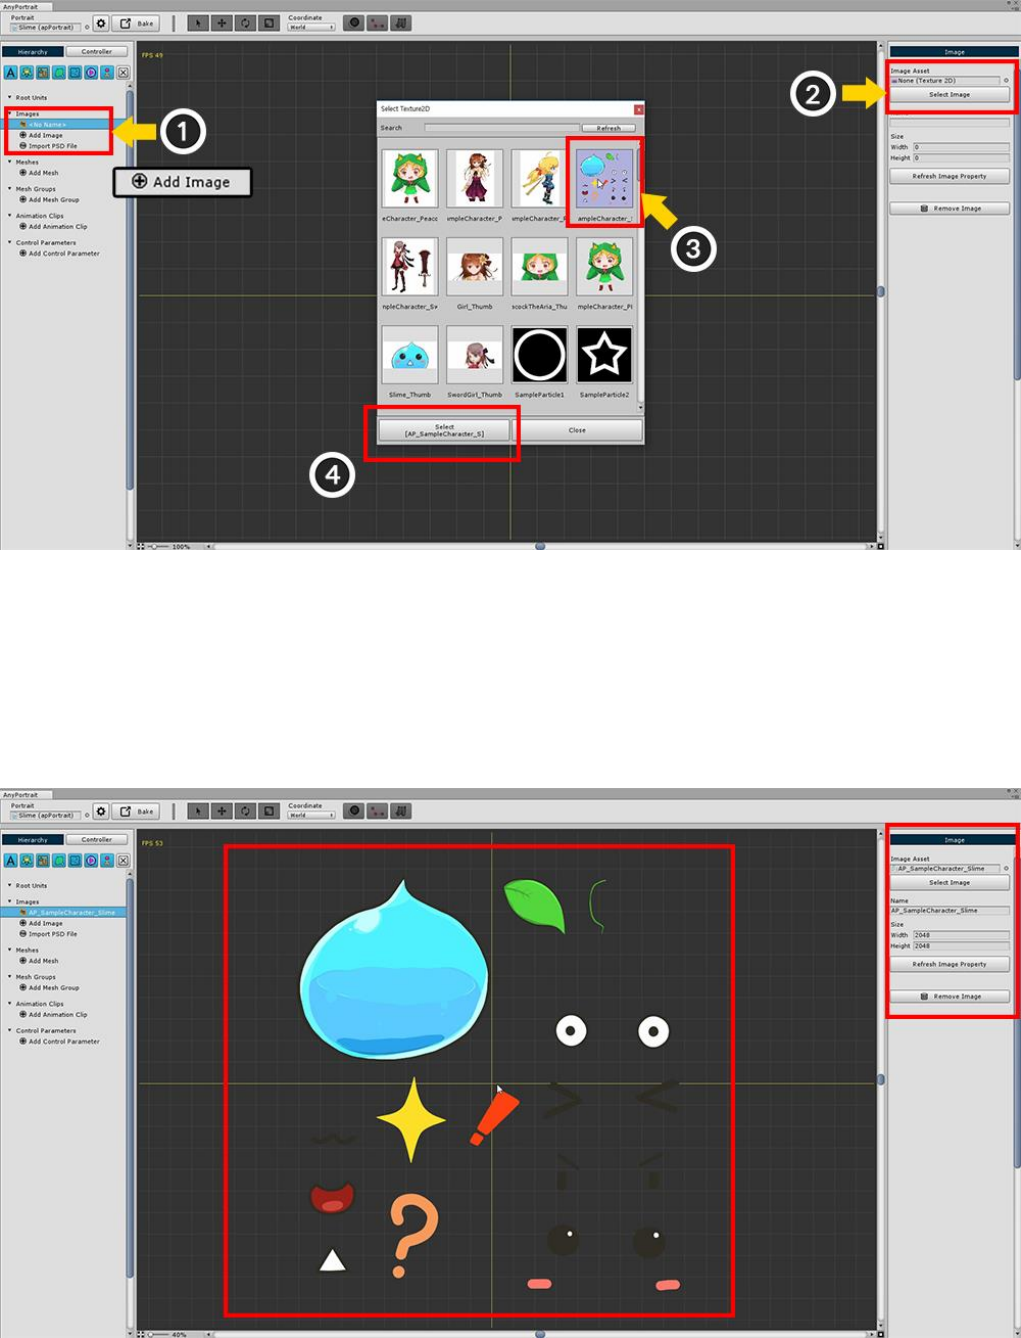The image size is (1021, 1338).
Task: Click Refresh in the Select Texture2D dialog
Action: [x=609, y=128]
